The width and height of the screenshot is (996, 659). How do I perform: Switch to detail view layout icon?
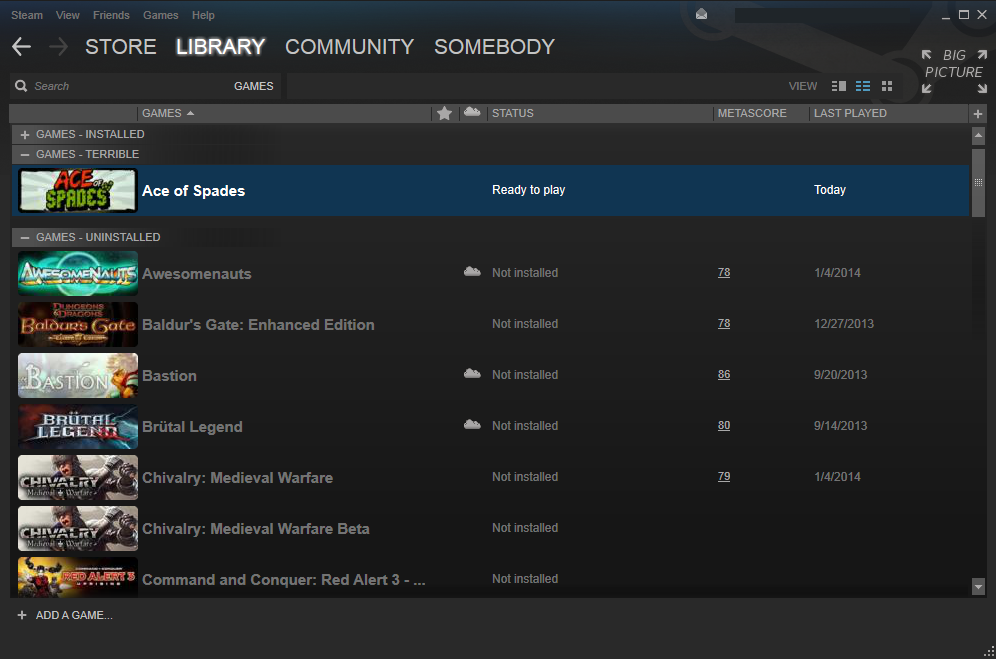pos(838,86)
